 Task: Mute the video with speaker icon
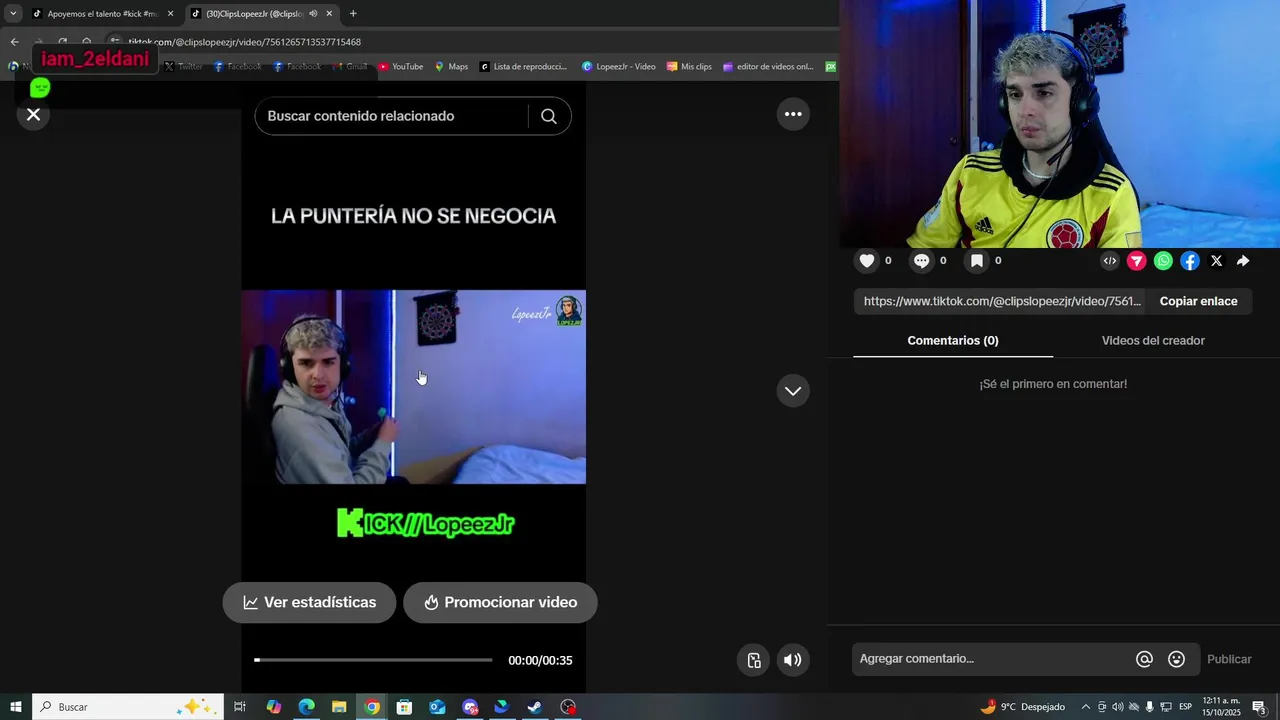click(792, 660)
